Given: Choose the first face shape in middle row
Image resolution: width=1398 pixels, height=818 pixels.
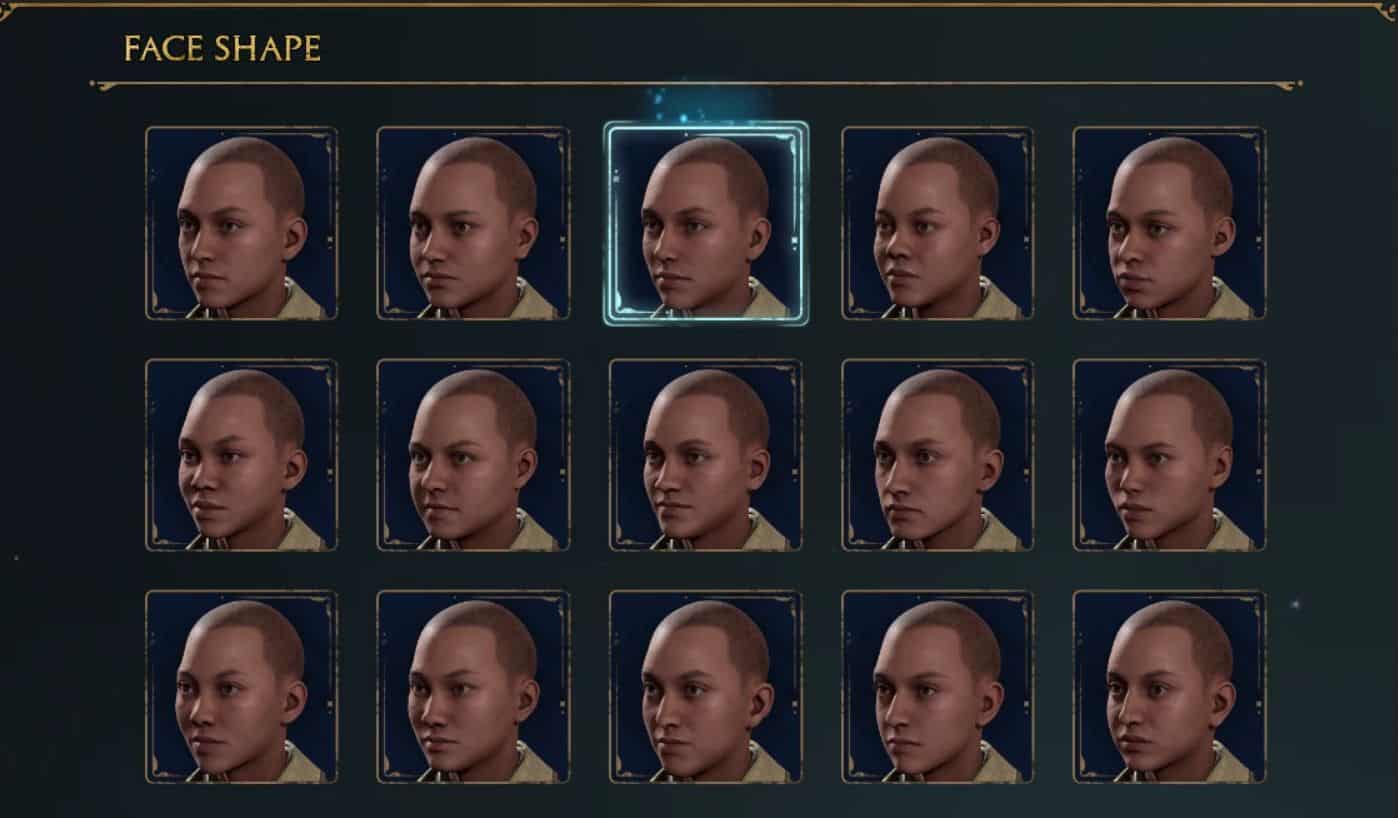Looking at the screenshot, I should click(x=241, y=455).
